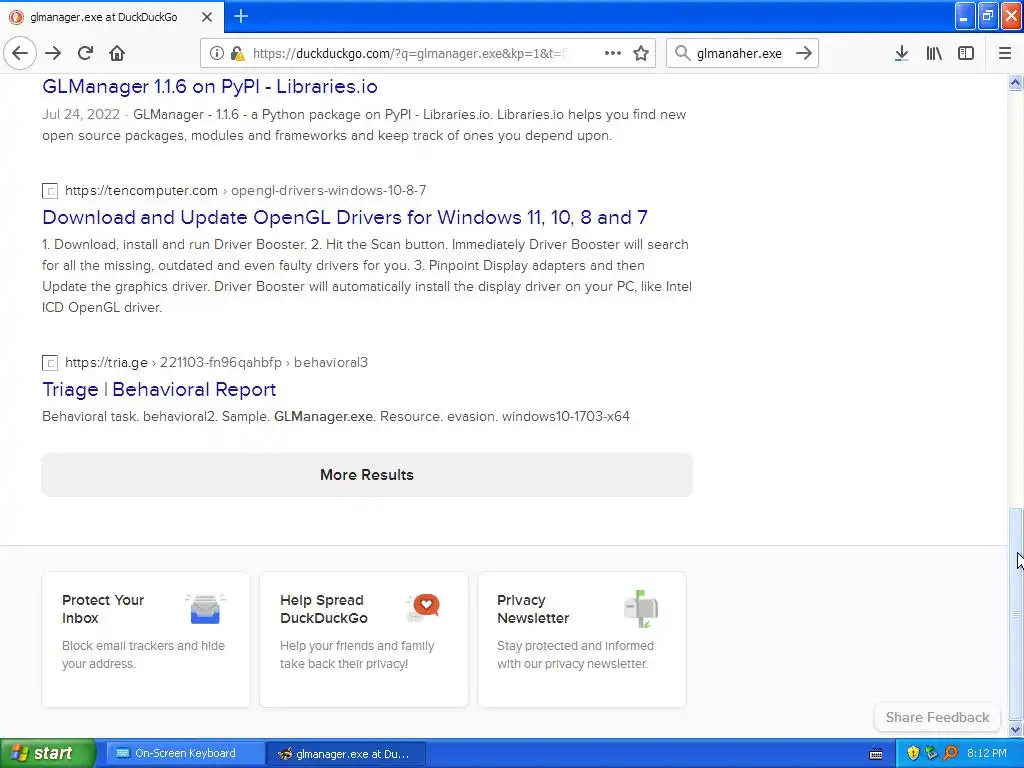
Task: Open the Library menu
Action: tap(934, 53)
